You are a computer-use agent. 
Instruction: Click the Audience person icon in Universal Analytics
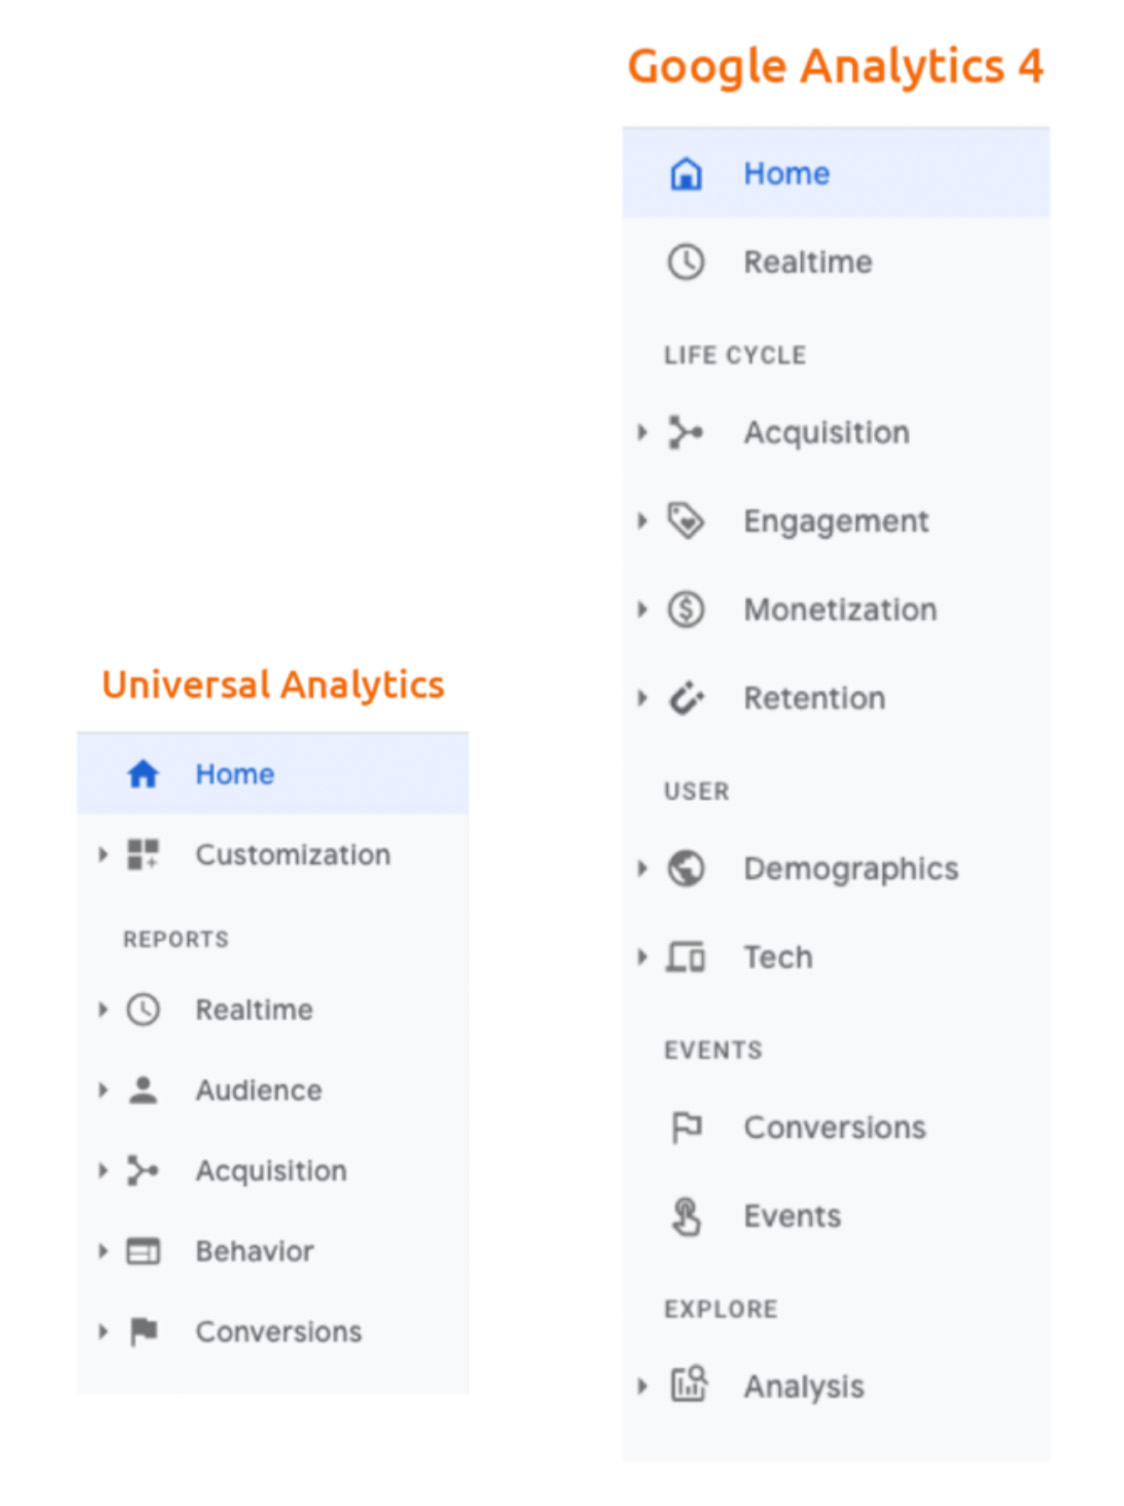(x=143, y=1090)
